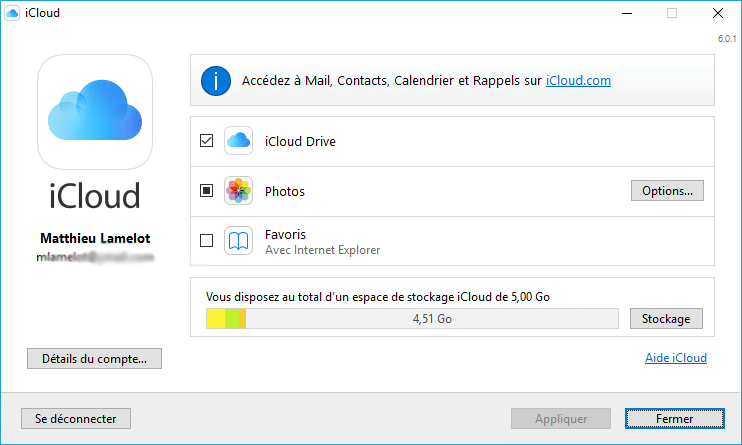Click the Avec Internet Explorer subtitle

click(322, 250)
